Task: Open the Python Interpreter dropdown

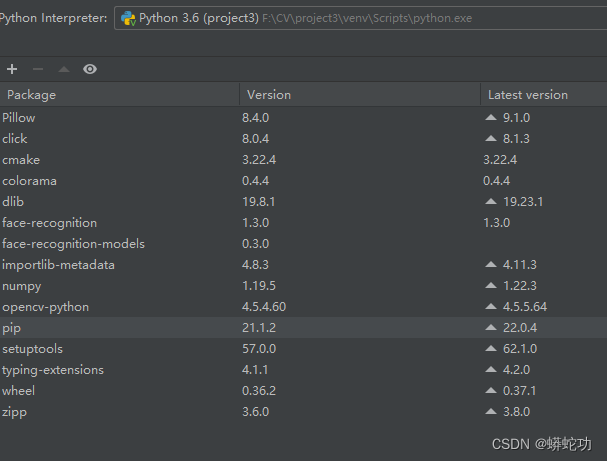Action: click(360, 18)
